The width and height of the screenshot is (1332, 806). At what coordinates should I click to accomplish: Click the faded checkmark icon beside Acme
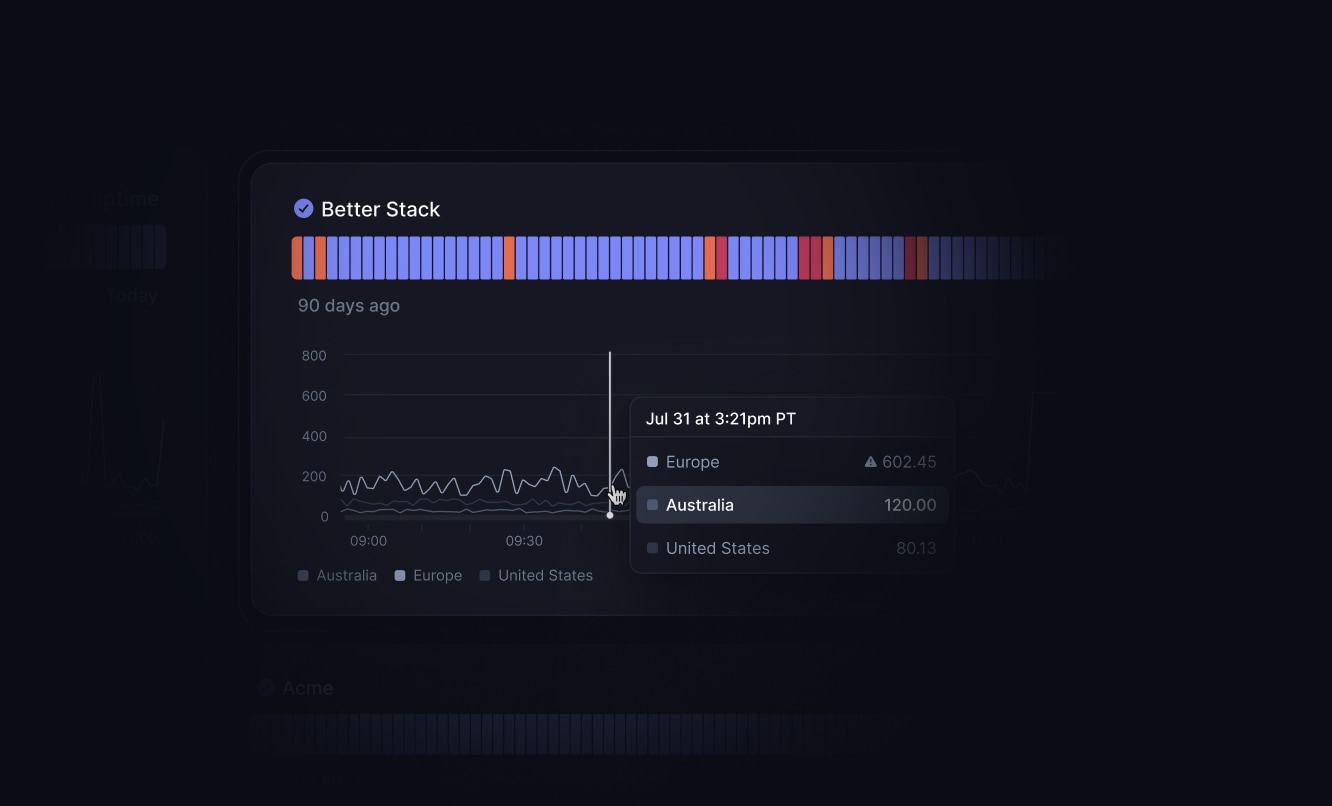pyautogui.click(x=265, y=687)
